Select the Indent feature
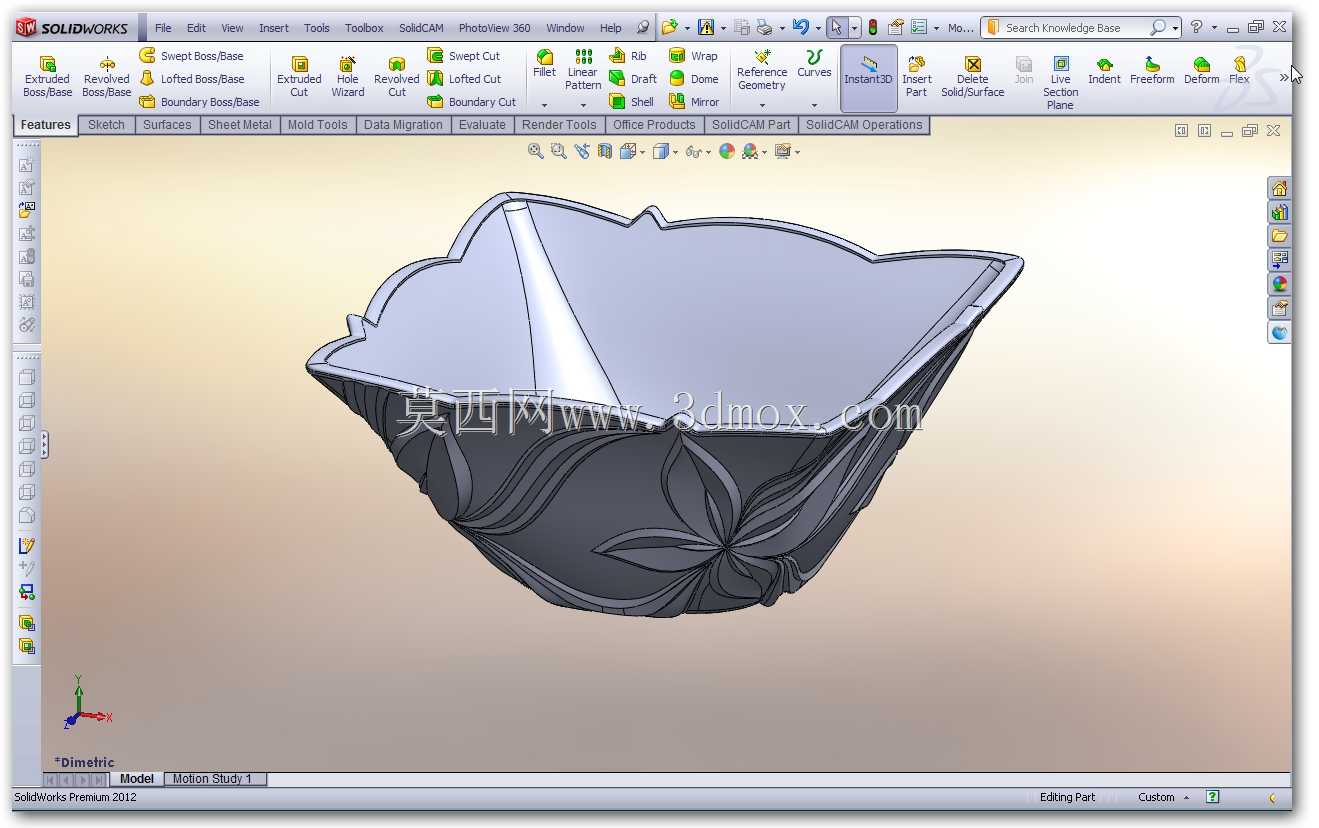Screen dimensions: 1319x828 [1104, 71]
